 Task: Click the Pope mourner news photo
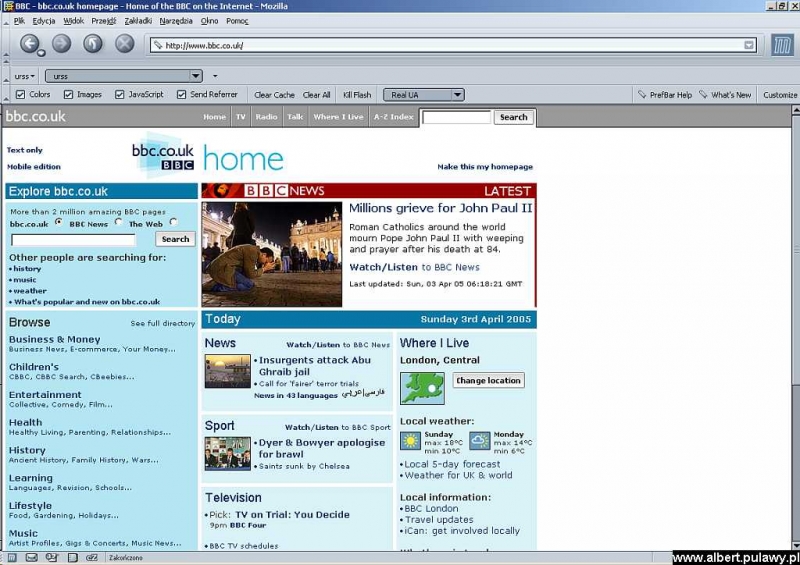(271, 254)
